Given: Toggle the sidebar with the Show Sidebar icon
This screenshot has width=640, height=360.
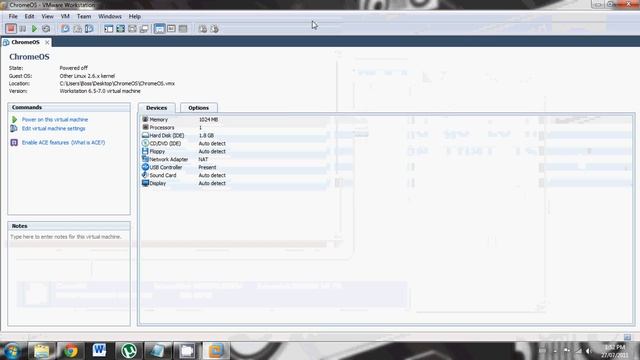Looking at the screenshot, I should tap(109, 29).
